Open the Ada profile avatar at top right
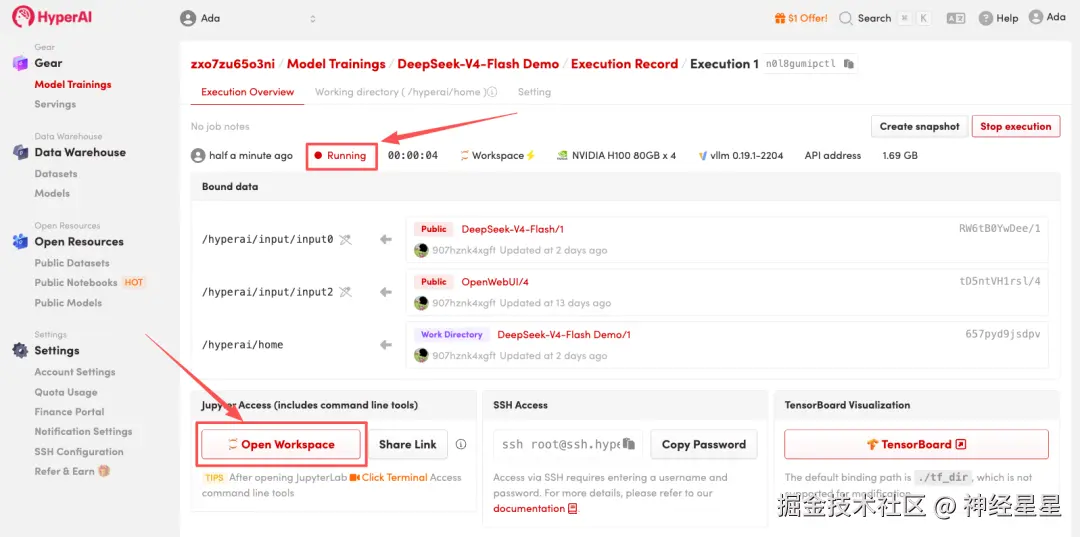This screenshot has width=1080, height=537. coord(1036,17)
